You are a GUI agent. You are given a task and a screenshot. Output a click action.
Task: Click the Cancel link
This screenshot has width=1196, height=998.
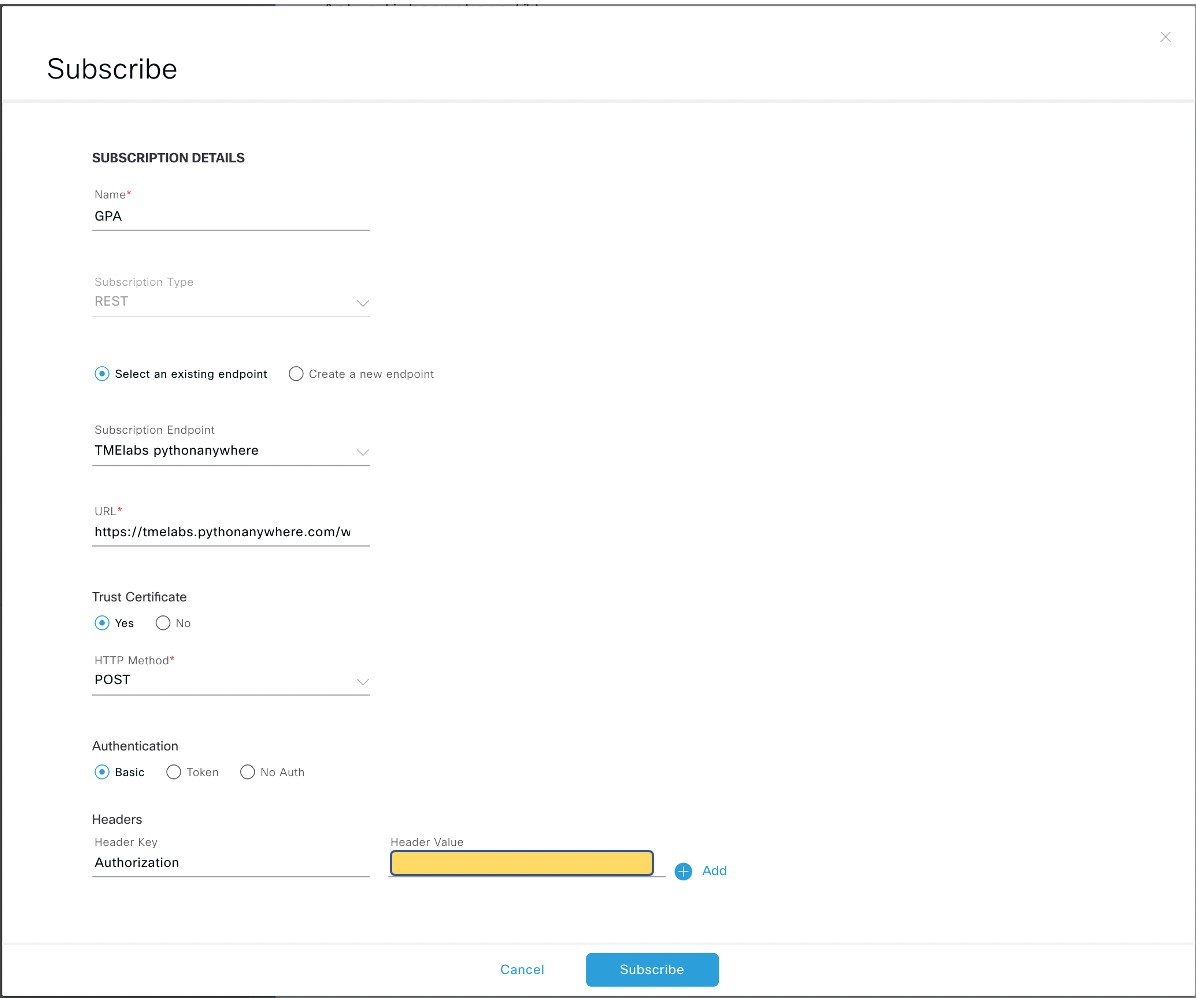522,969
